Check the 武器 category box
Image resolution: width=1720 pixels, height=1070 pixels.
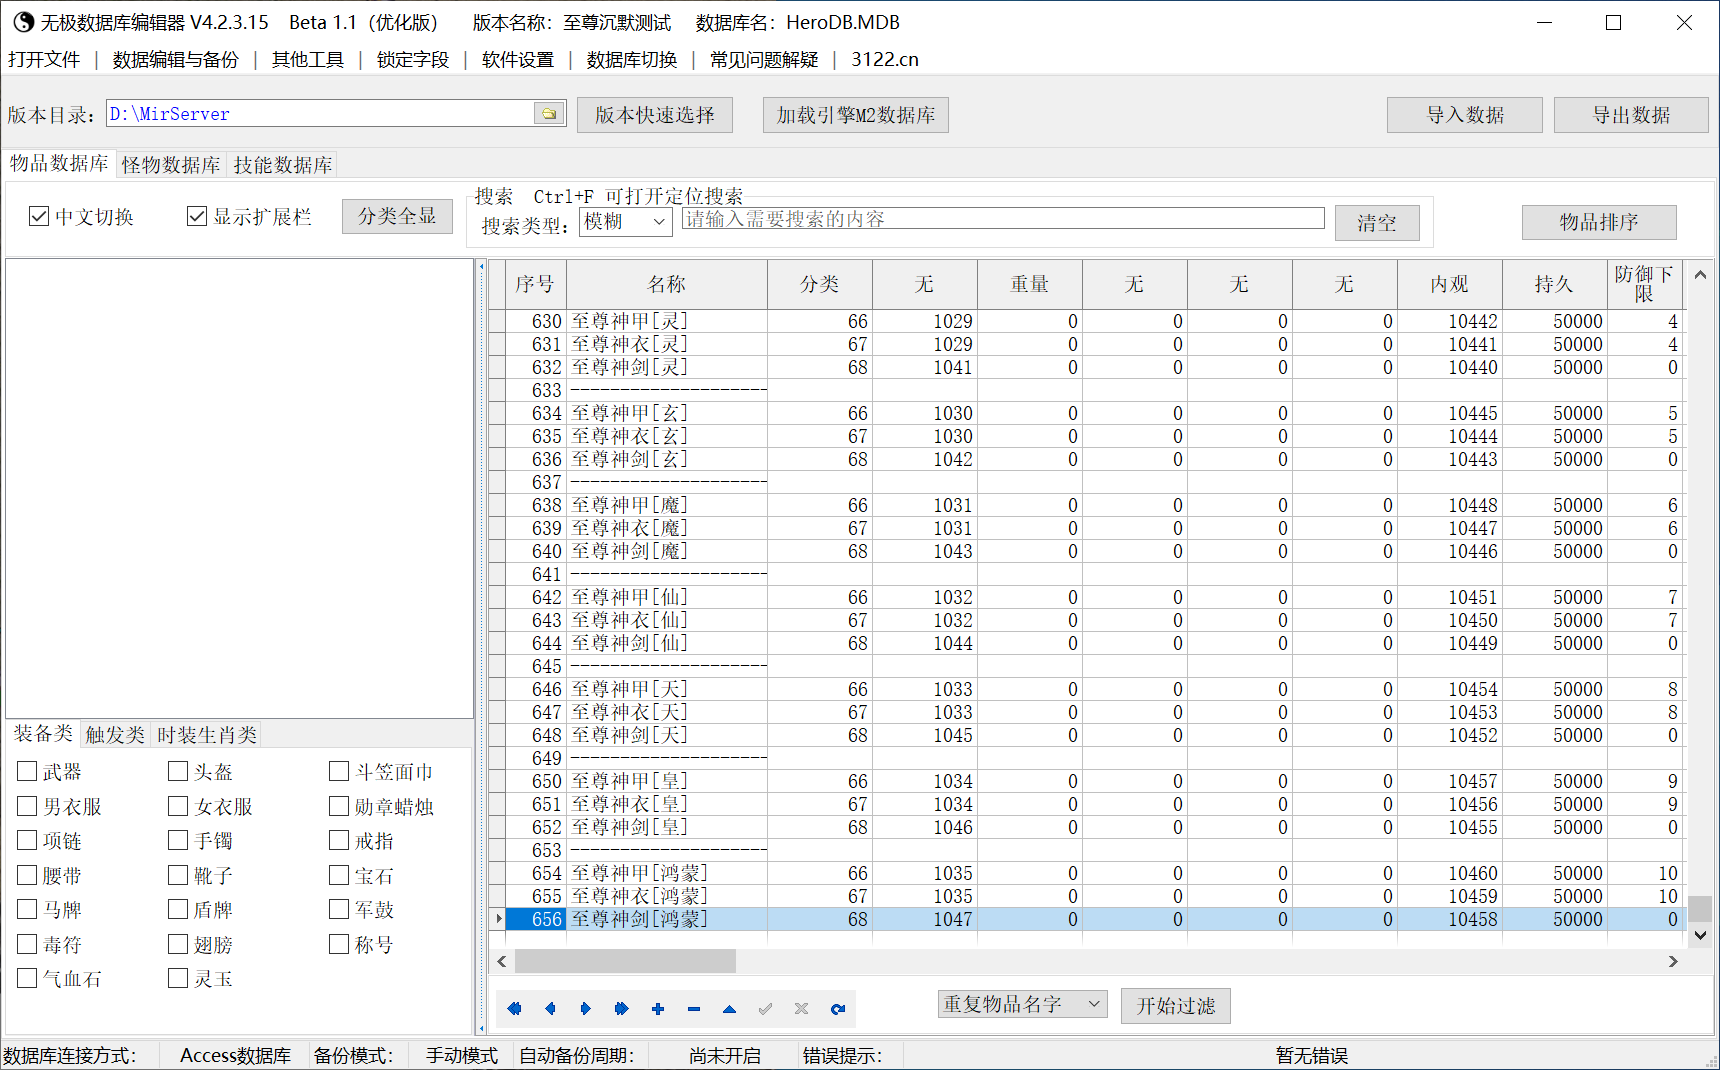27,771
